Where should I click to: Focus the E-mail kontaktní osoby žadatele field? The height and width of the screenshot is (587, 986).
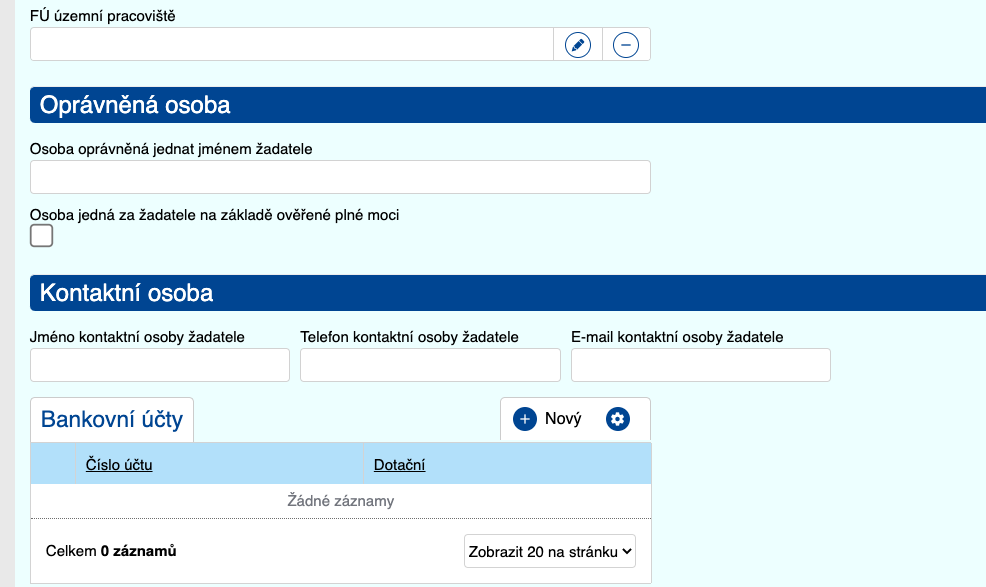[x=700, y=365]
